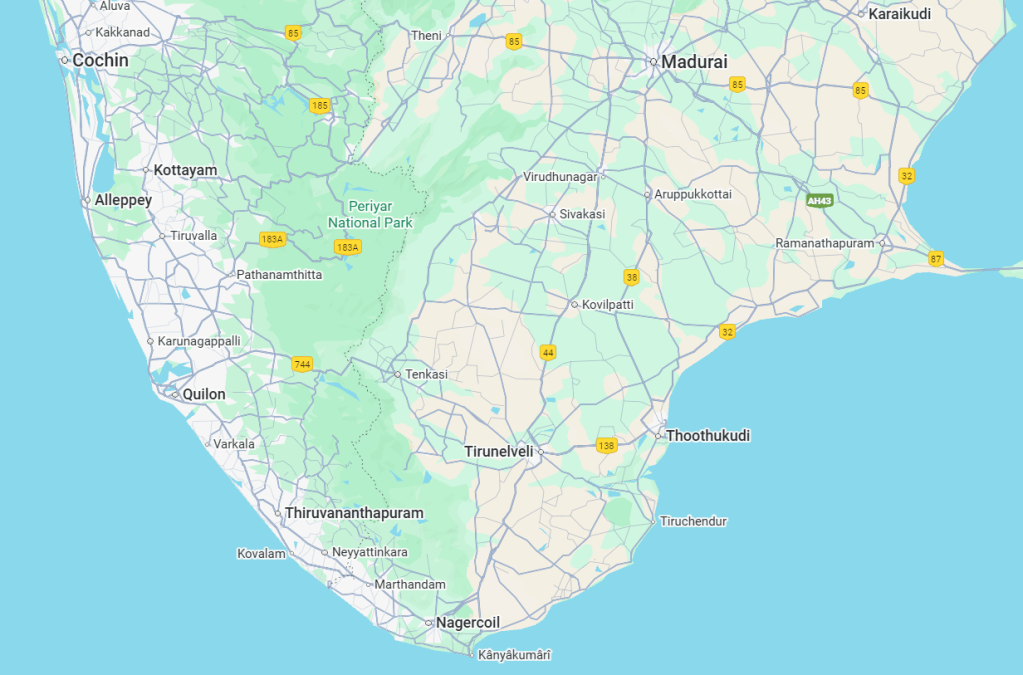Click the Kottayam city label
Image resolution: width=1023 pixels, height=675 pixels.
point(185,170)
